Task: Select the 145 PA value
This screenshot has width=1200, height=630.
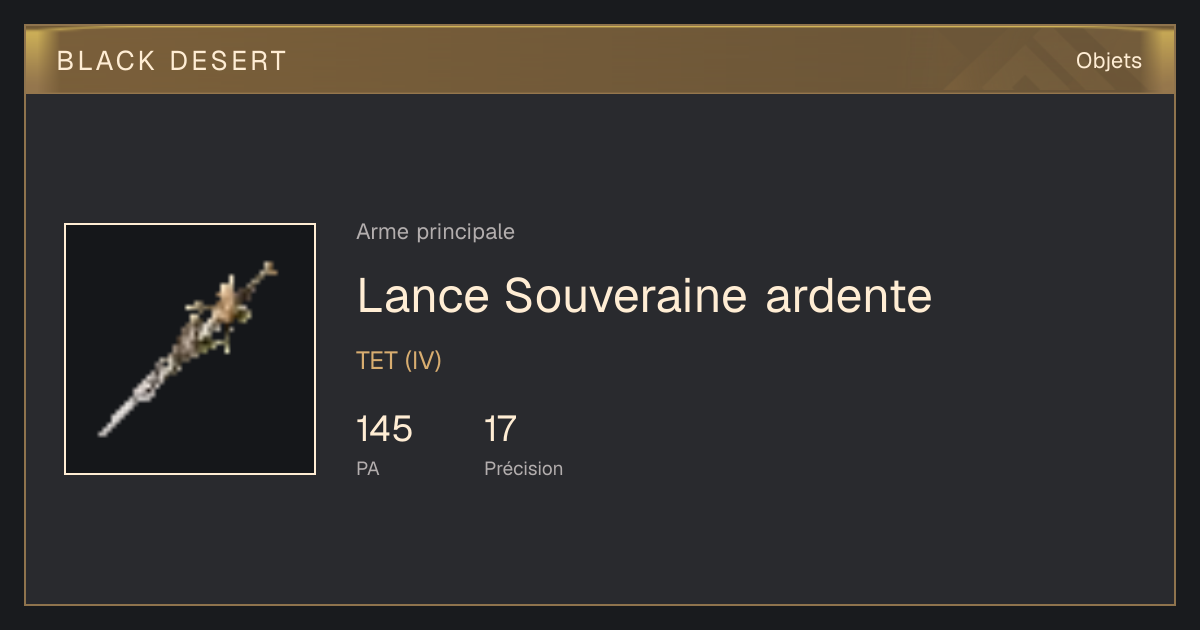Action: tap(384, 429)
